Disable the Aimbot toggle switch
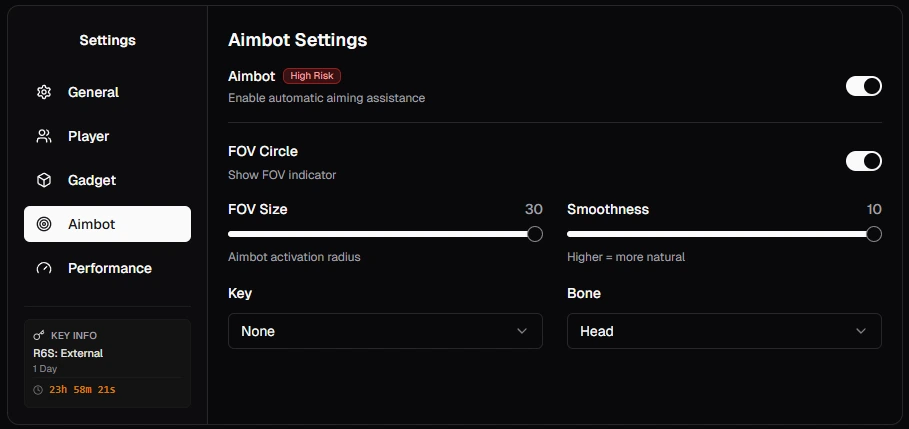This screenshot has height=429, width=909. [863, 86]
